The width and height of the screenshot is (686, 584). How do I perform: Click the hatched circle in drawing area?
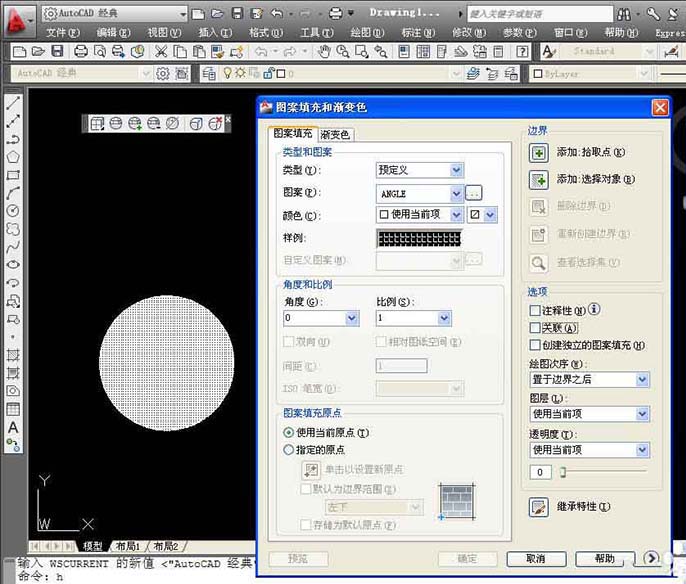pos(167,363)
